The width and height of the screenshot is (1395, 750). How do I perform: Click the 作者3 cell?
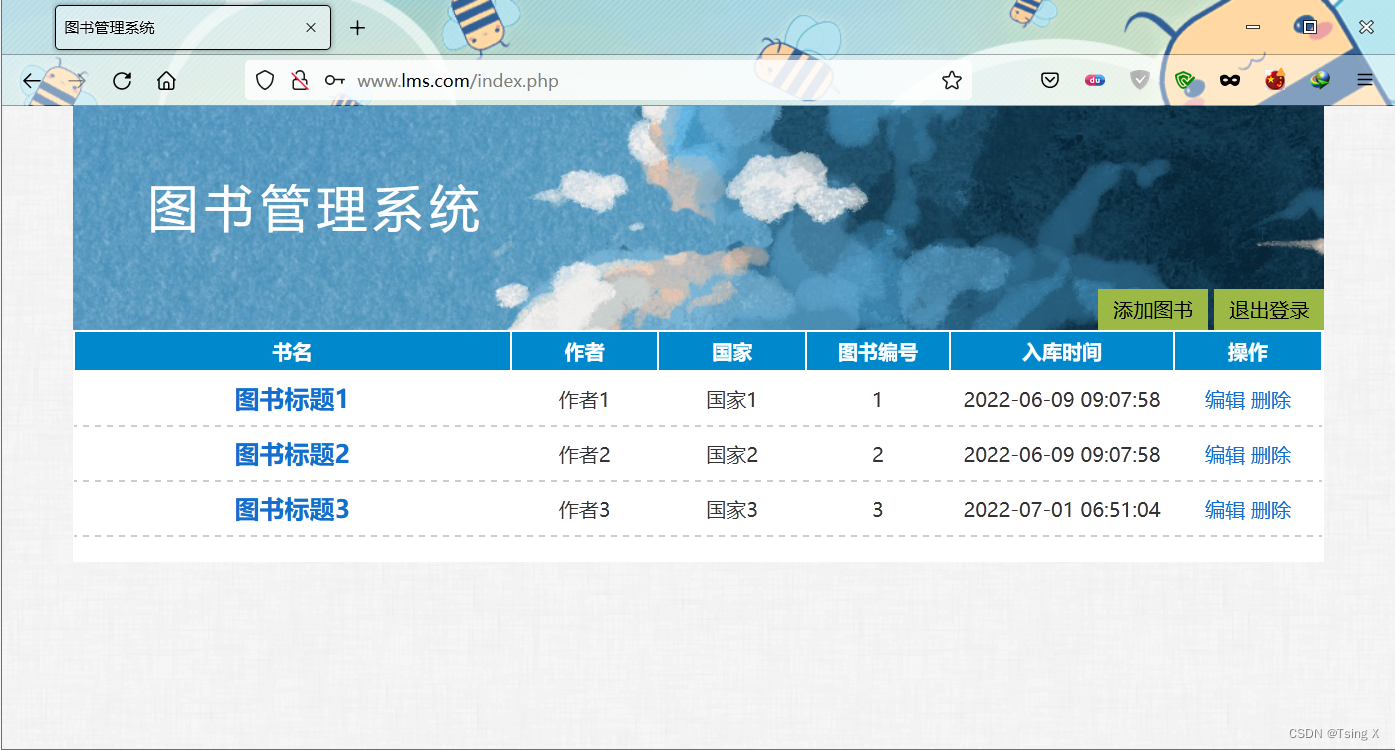tap(584, 510)
